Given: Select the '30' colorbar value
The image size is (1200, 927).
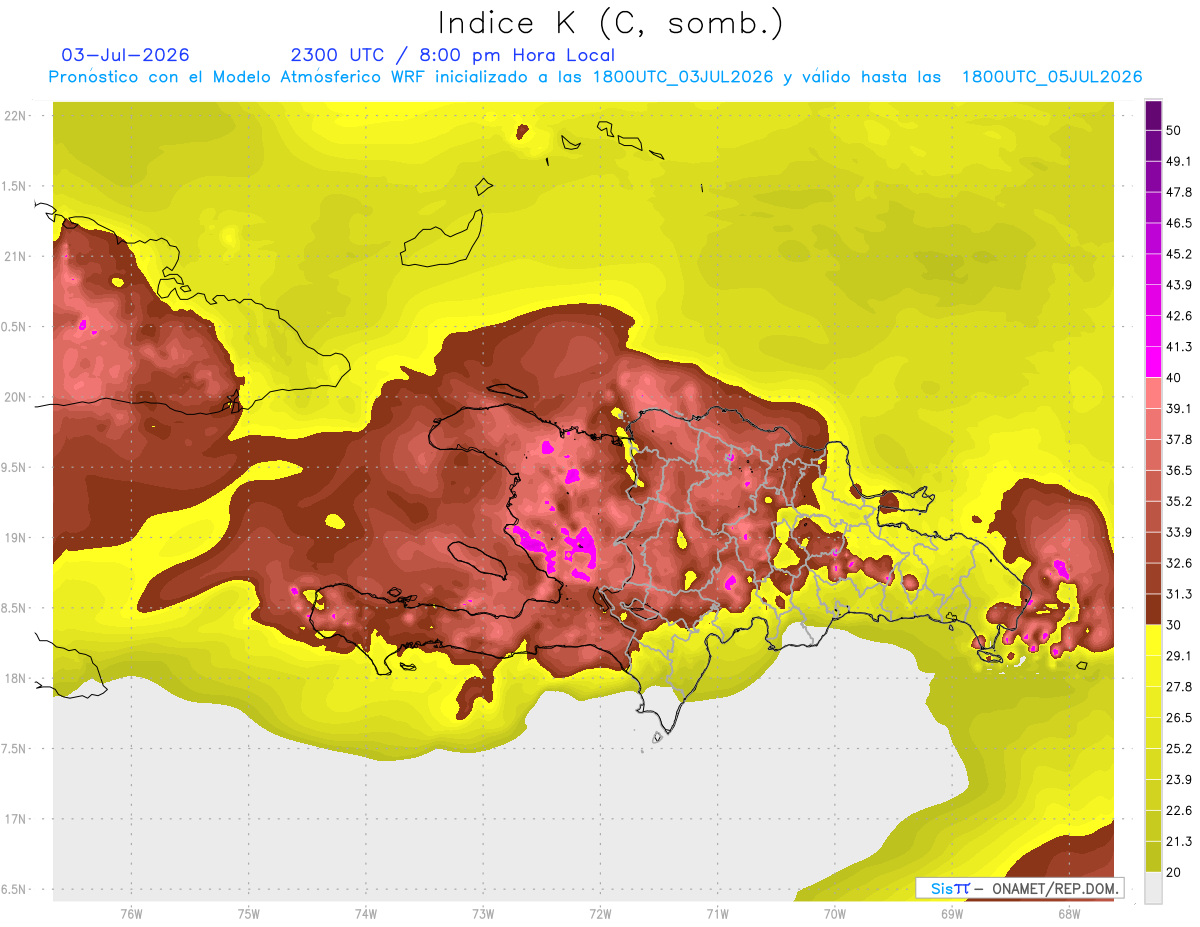Looking at the screenshot, I should click(1176, 625).
